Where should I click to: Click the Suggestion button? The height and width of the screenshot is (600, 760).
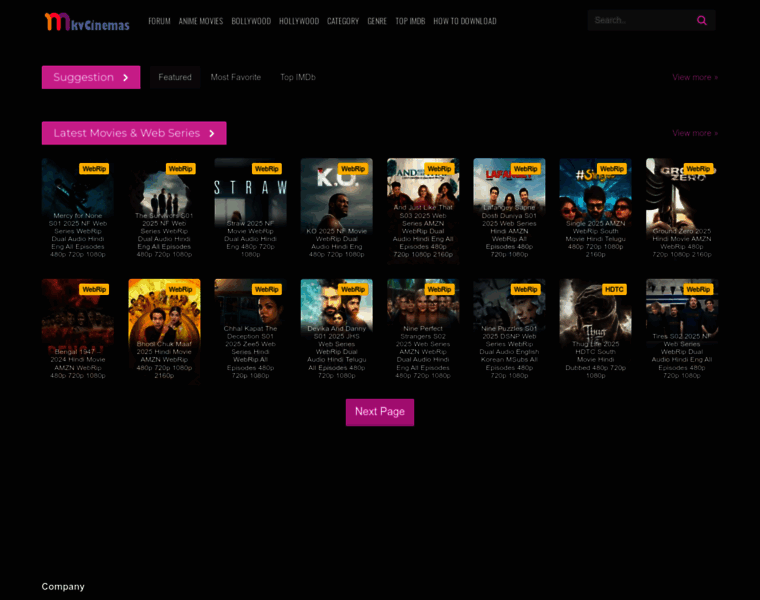point(91,77)
